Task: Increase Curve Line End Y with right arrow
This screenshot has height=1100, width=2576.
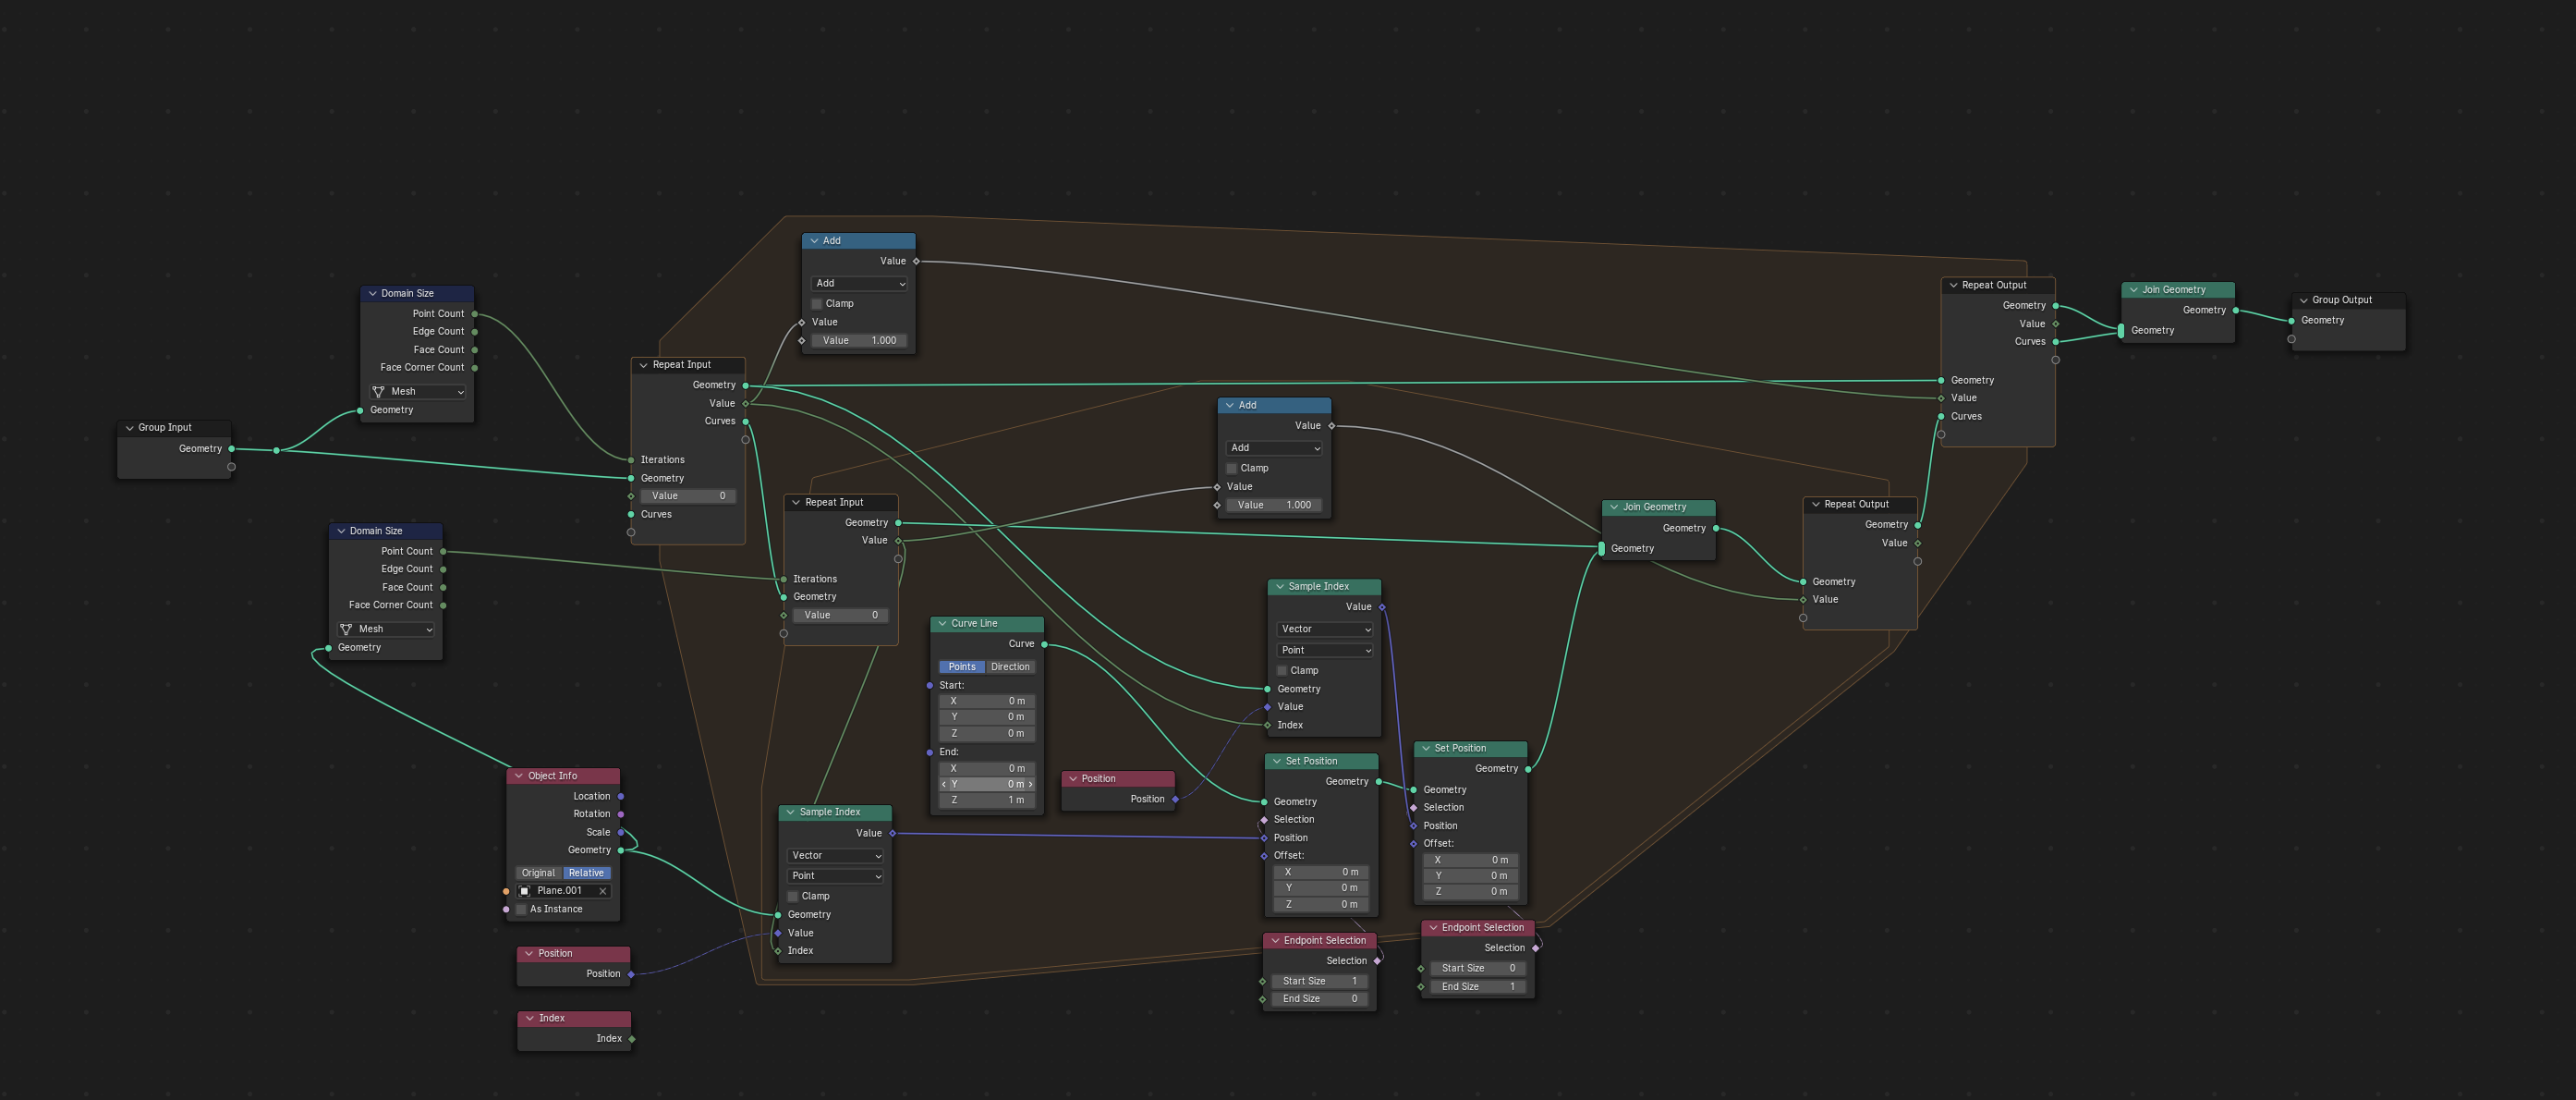Action: [1030, 784]
